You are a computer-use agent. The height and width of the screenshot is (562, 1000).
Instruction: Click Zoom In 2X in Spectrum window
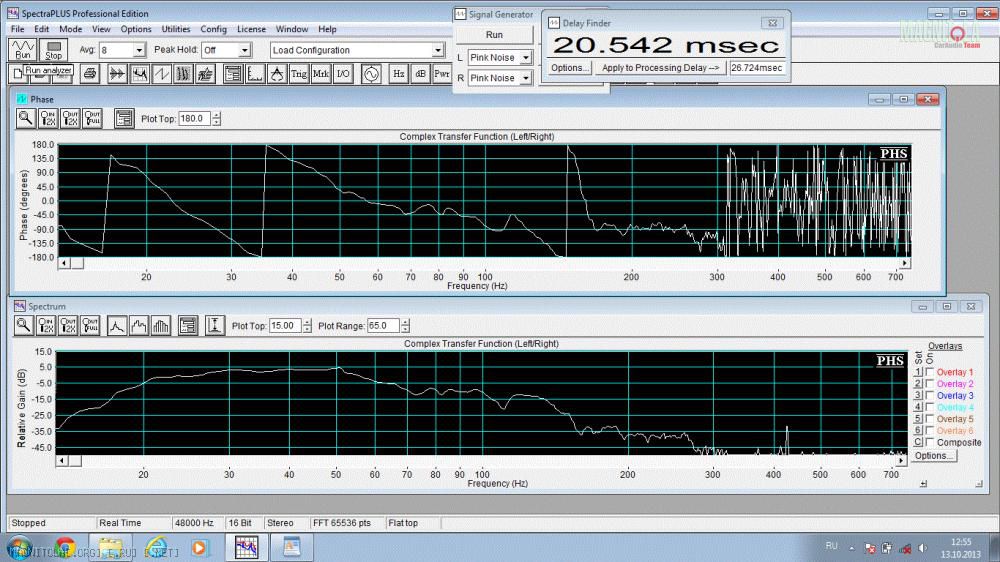46,325
